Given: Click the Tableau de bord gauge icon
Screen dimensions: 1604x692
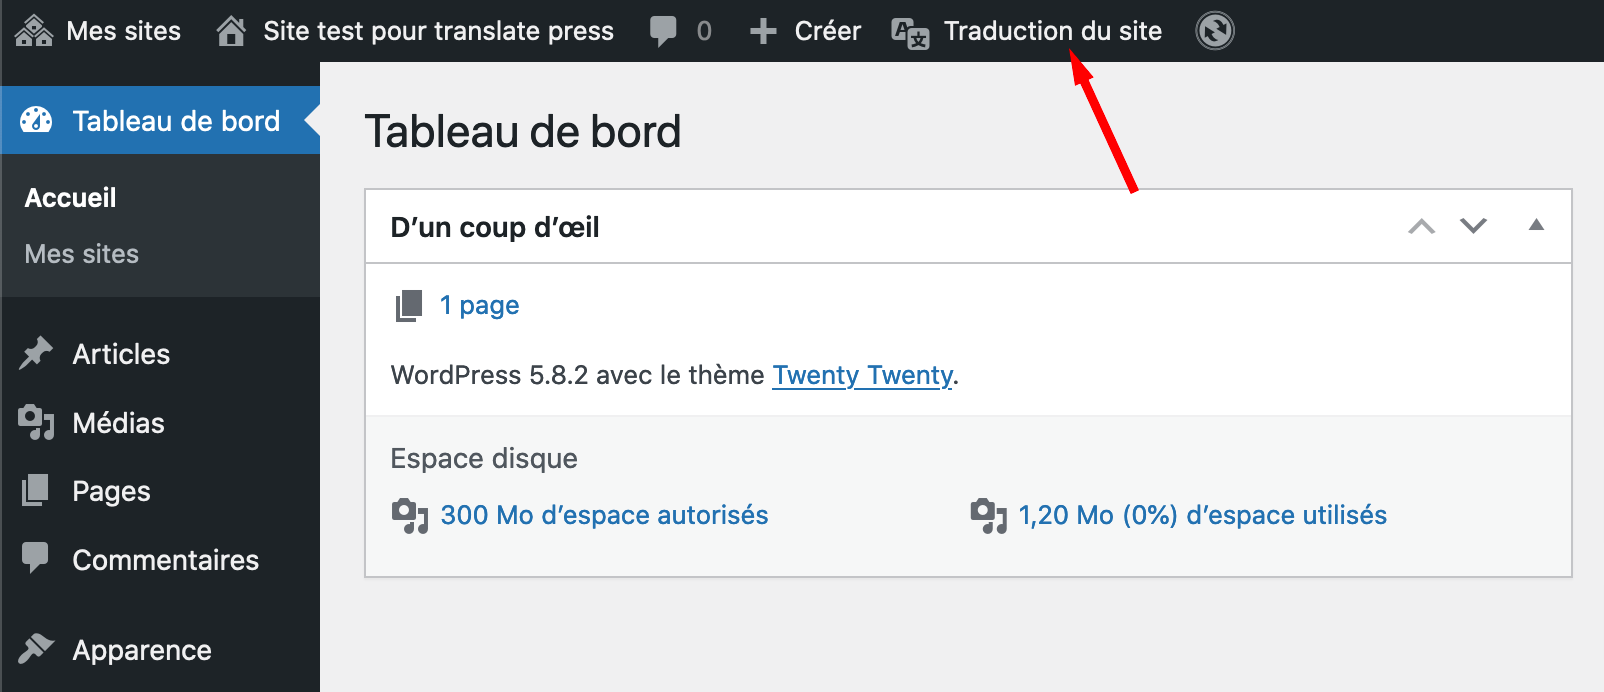Looking at the screenshot, I should click(36, 121).
